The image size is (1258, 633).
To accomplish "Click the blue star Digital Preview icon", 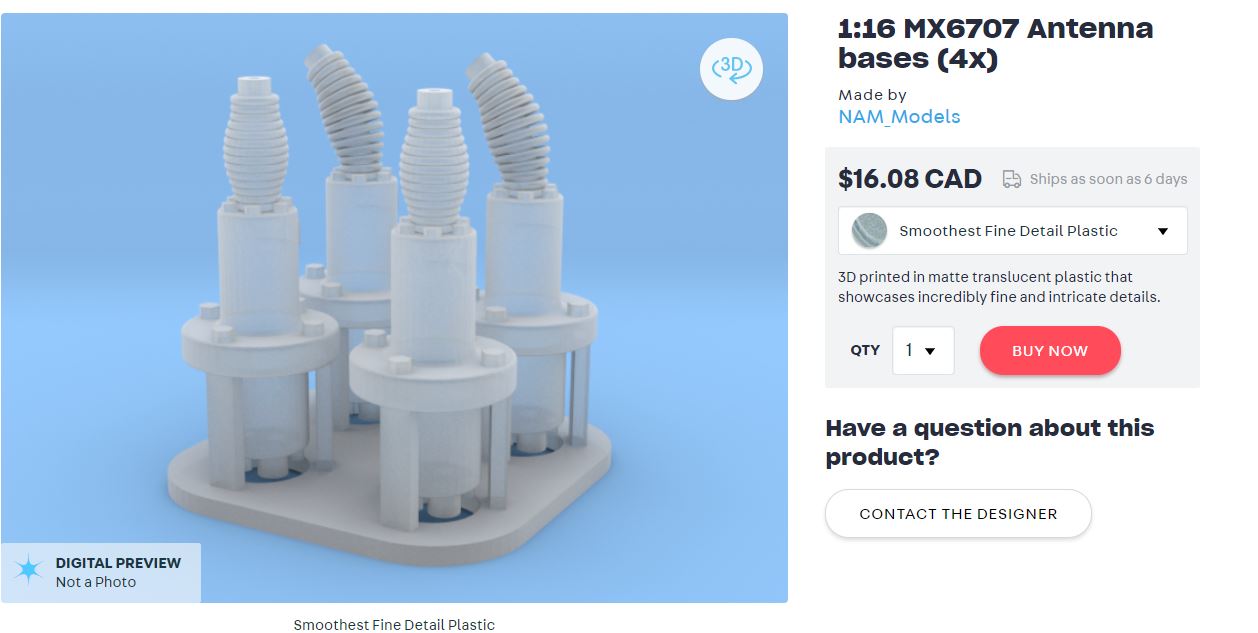I will coord(28,572).
